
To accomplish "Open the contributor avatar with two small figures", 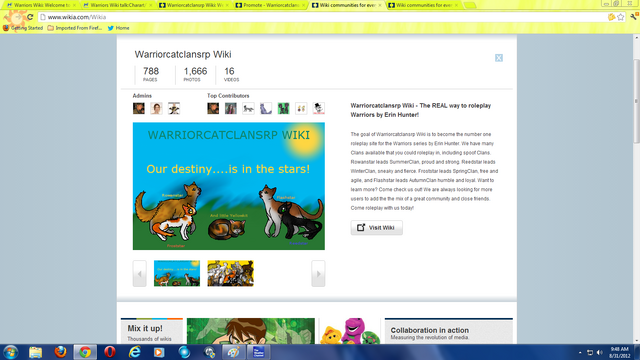I will (x=301, y=108).
